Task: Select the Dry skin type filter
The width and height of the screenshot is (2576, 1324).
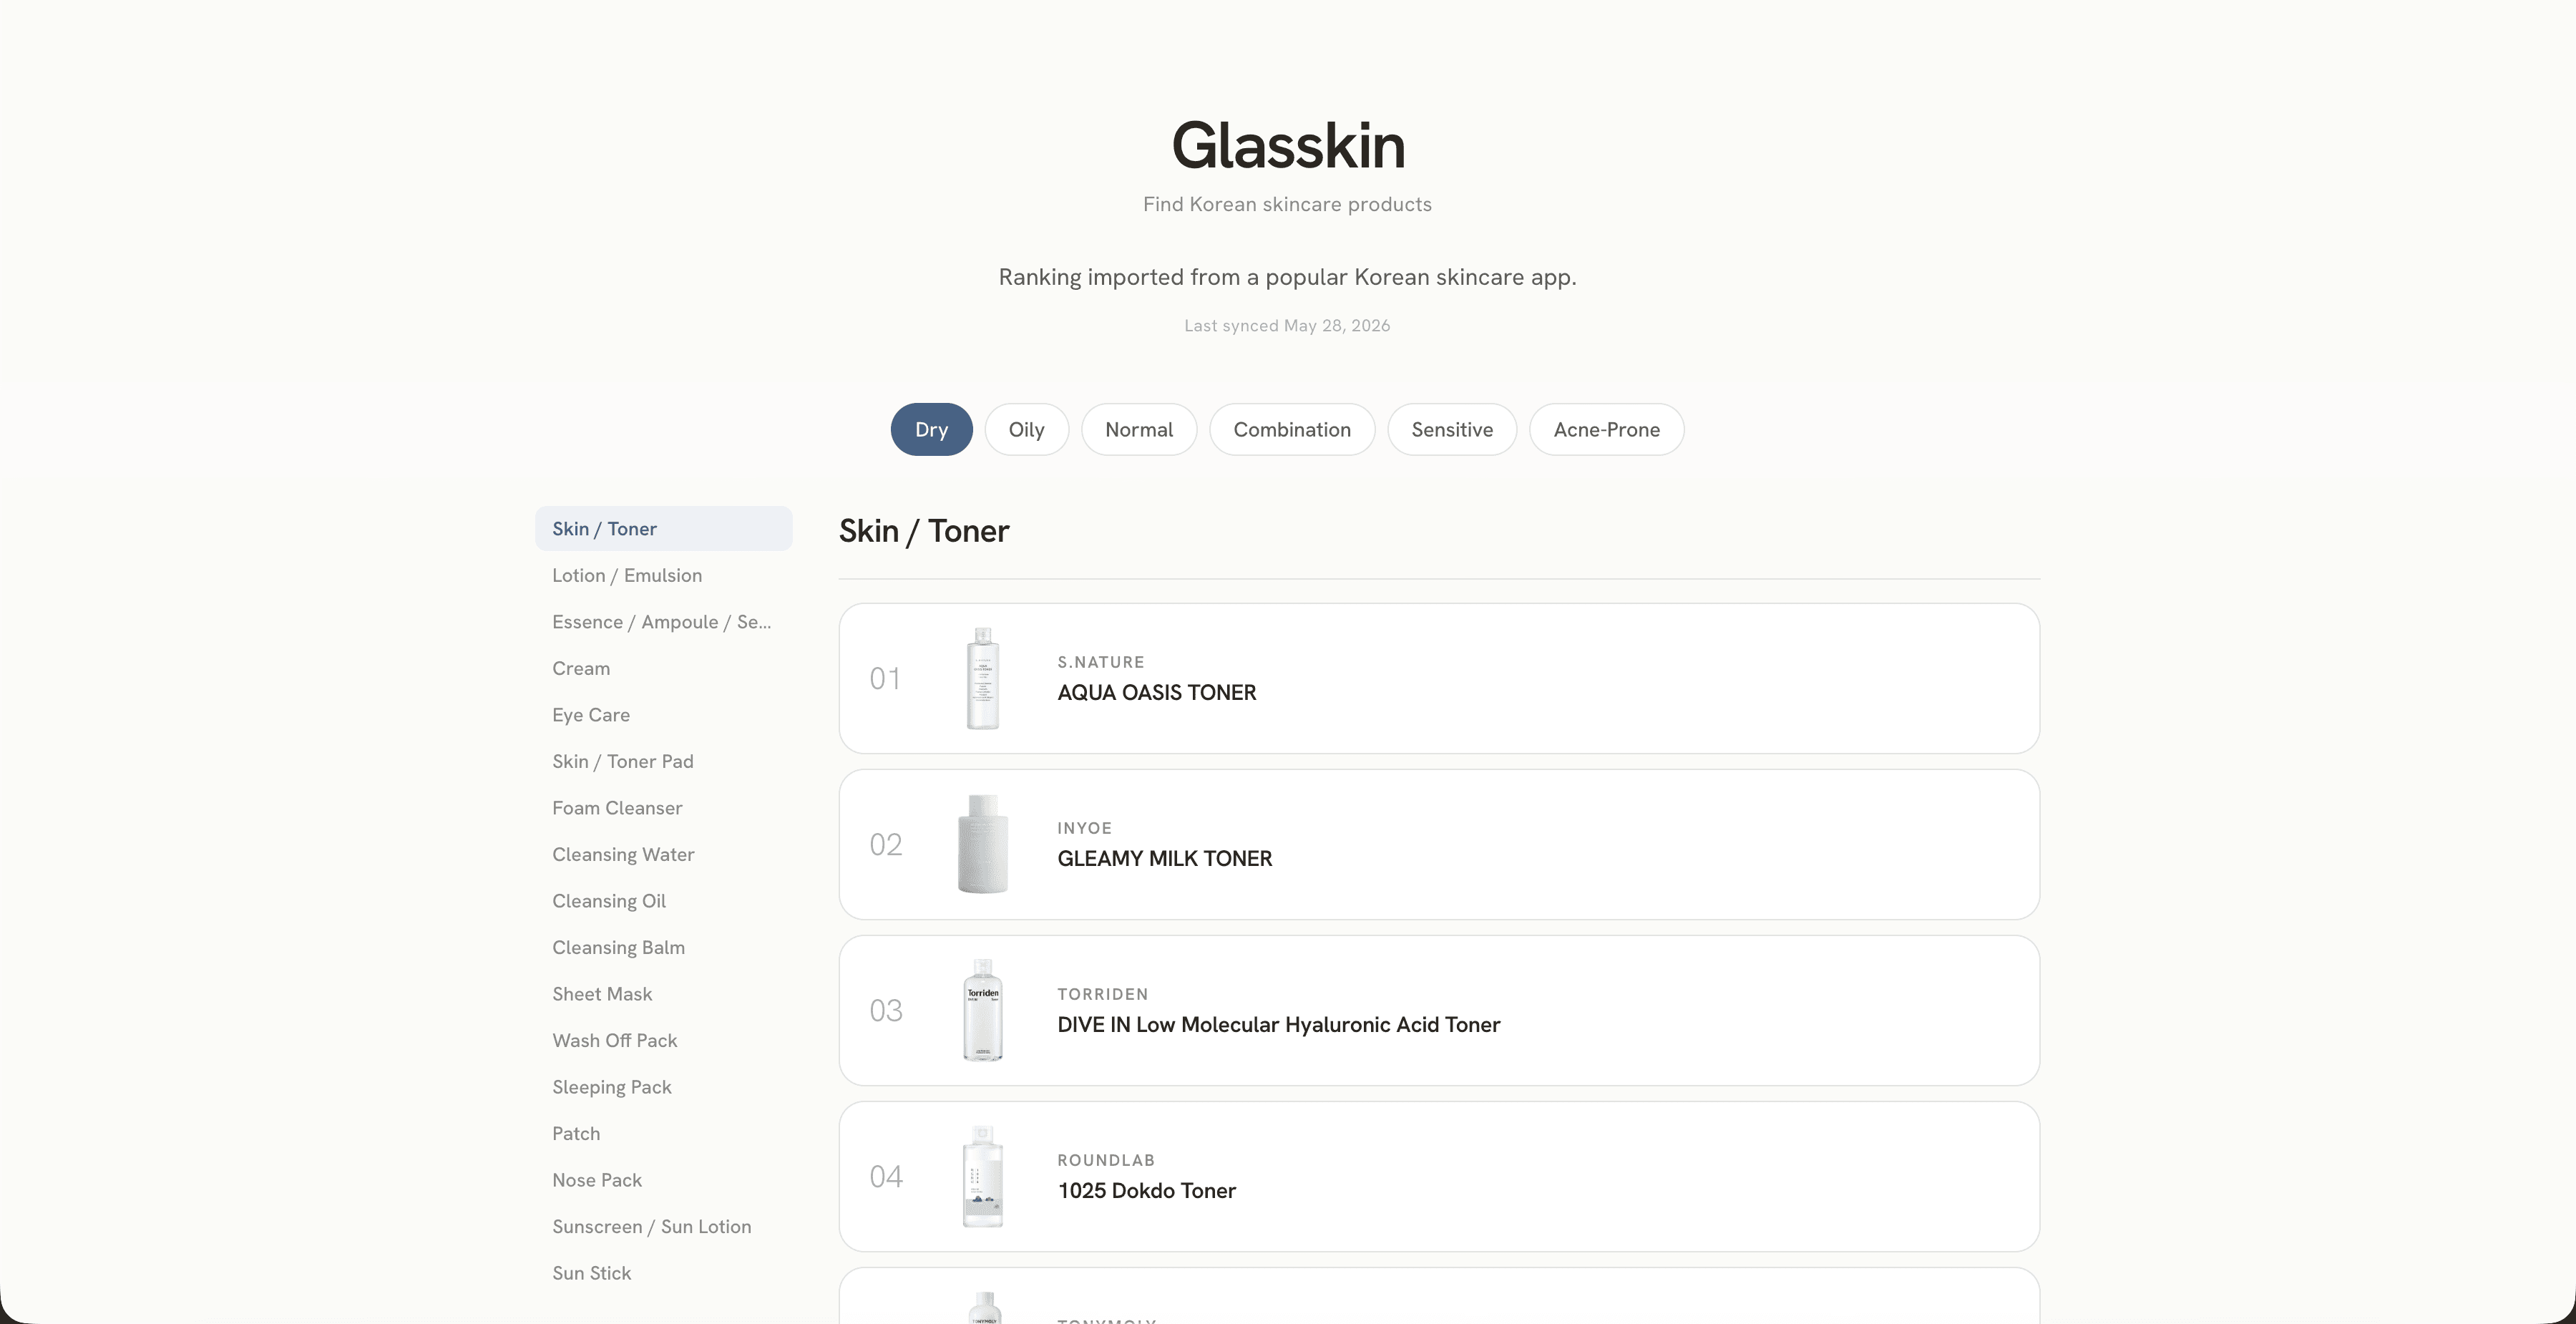Action: [x=931, y=429]
